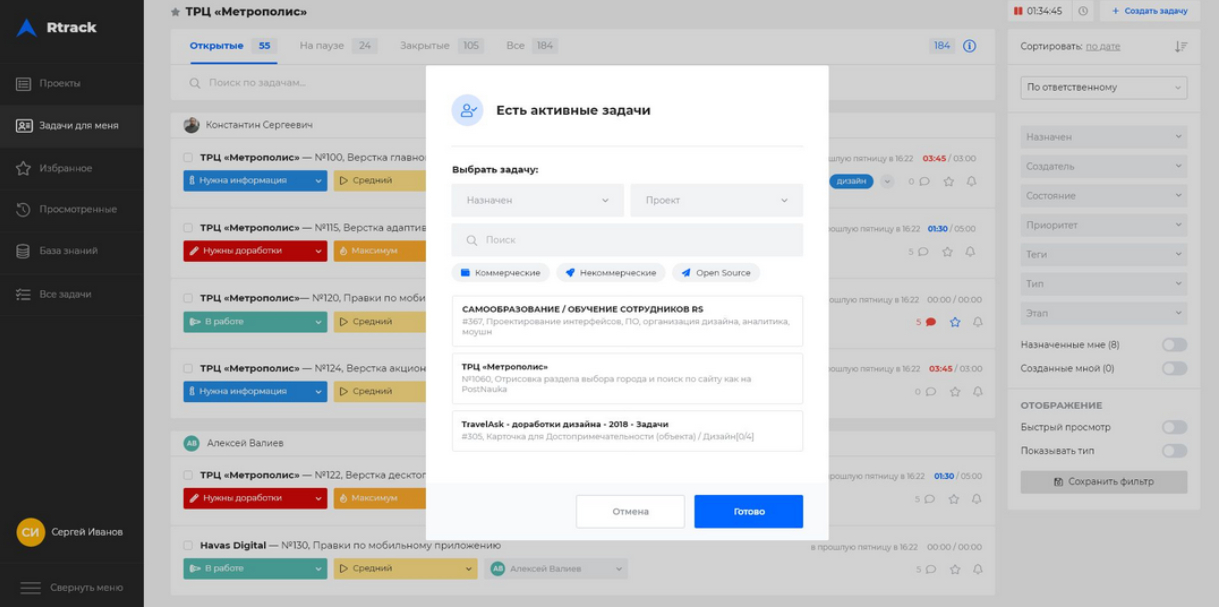Click the Готово button
1219x607 pixels.
[x=749, y=511]
